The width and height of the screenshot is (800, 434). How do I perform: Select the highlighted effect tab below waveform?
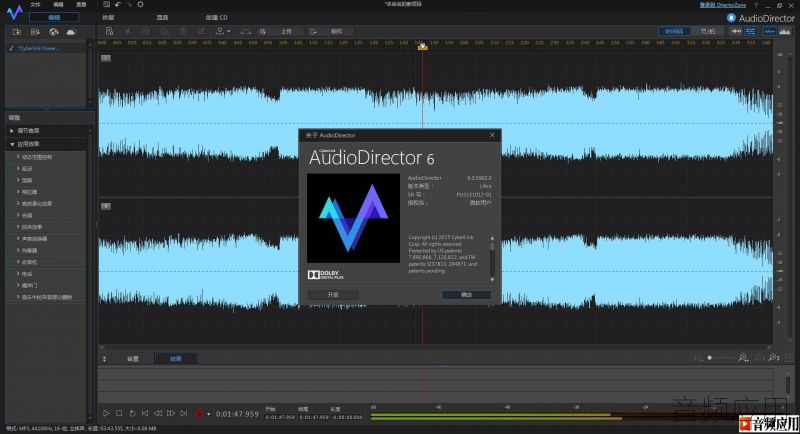pos(176,359)
